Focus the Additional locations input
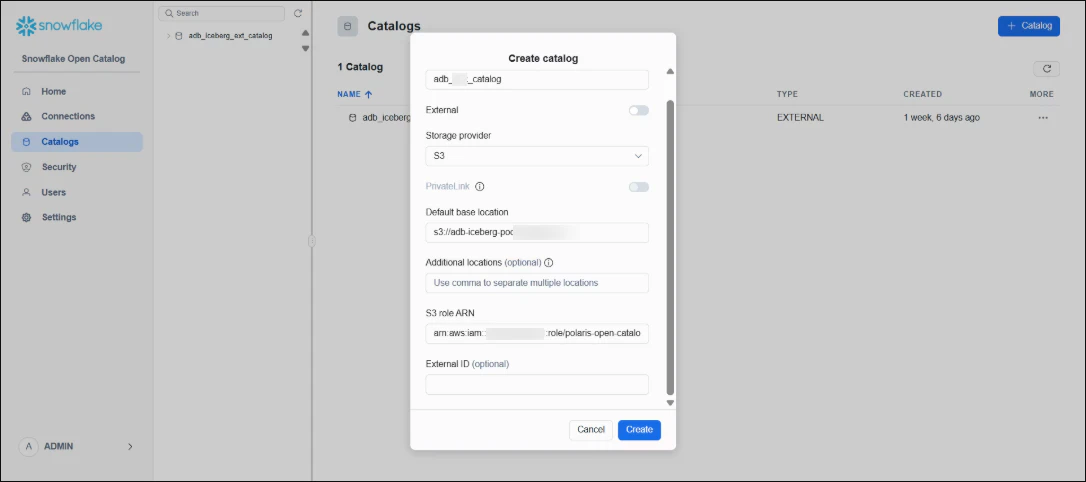 tap(537, 283)
